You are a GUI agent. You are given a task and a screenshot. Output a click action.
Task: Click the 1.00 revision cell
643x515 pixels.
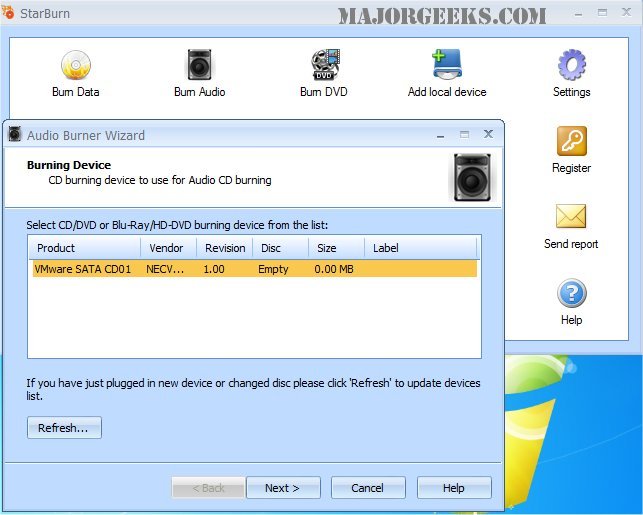point(214,269)
